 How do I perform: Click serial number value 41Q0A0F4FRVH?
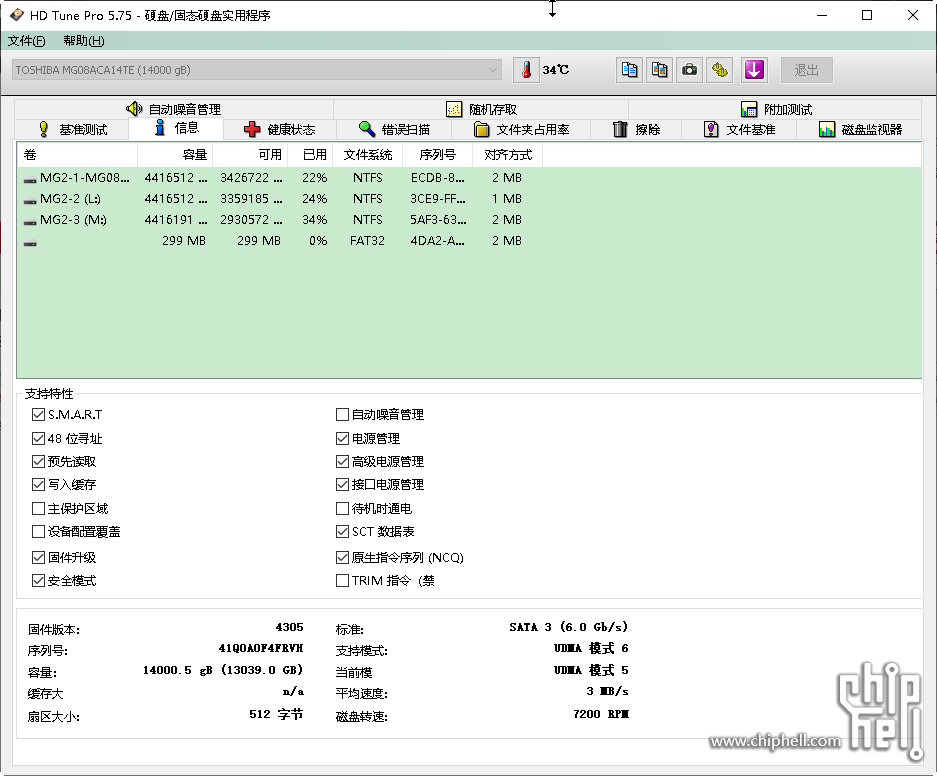coord(261,648)
